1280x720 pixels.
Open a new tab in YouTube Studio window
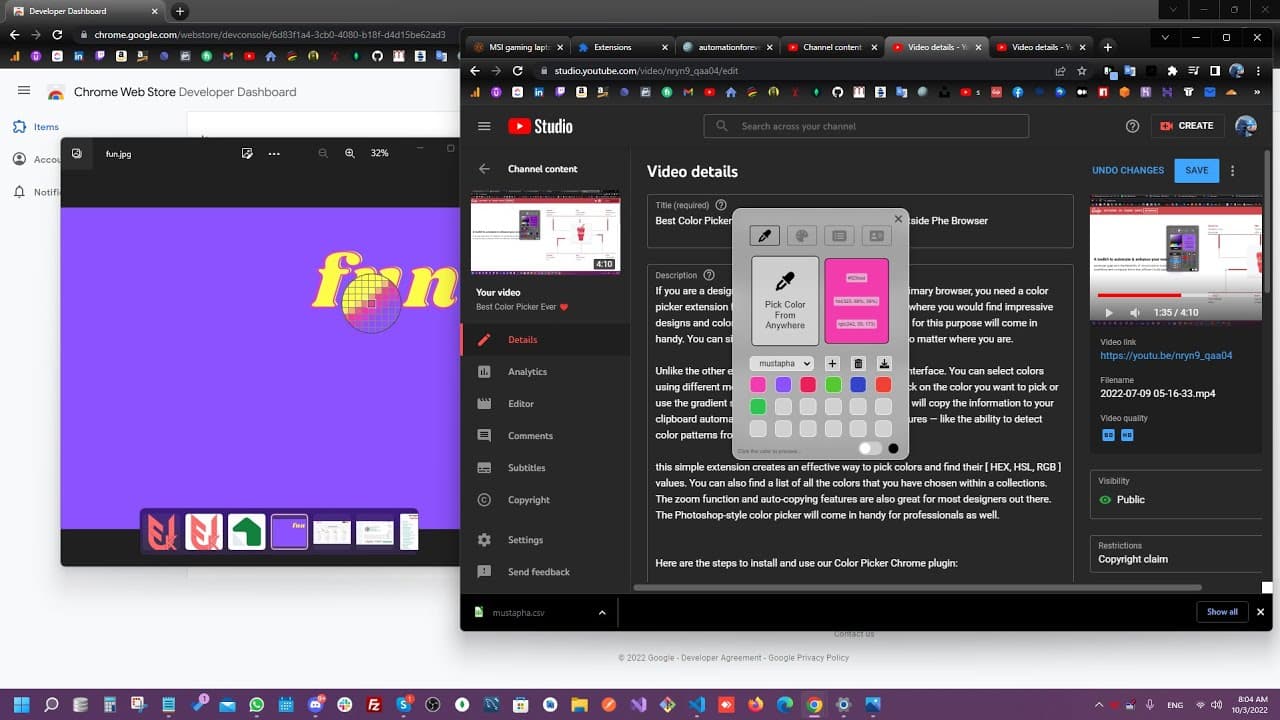pos(1107,47)
